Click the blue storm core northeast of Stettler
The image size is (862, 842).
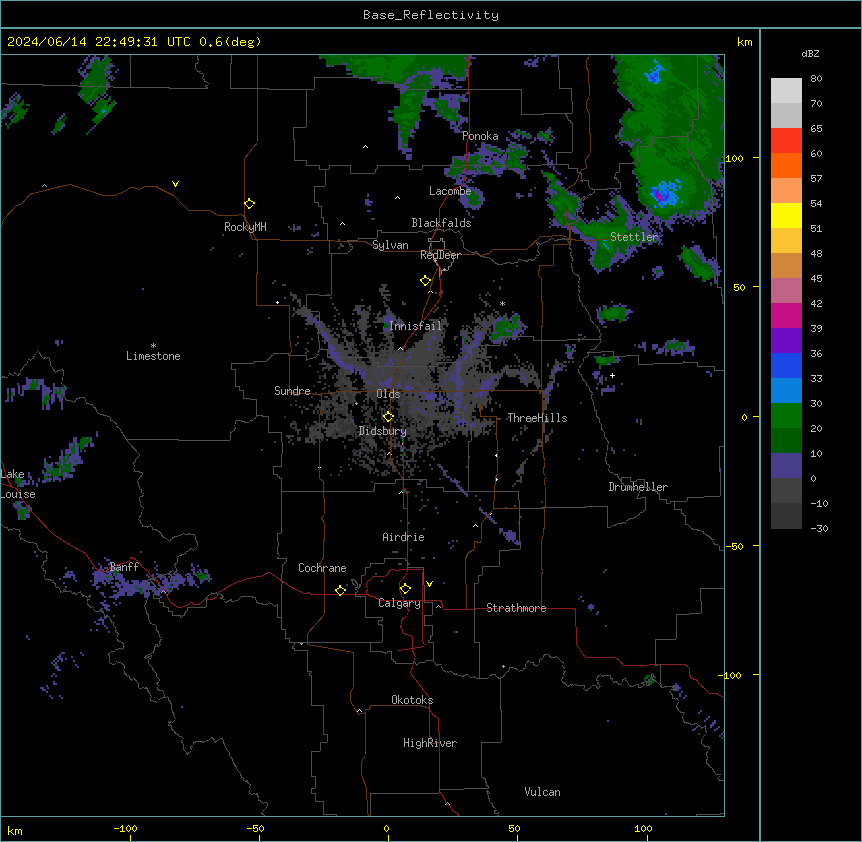[x=665, y=193]
